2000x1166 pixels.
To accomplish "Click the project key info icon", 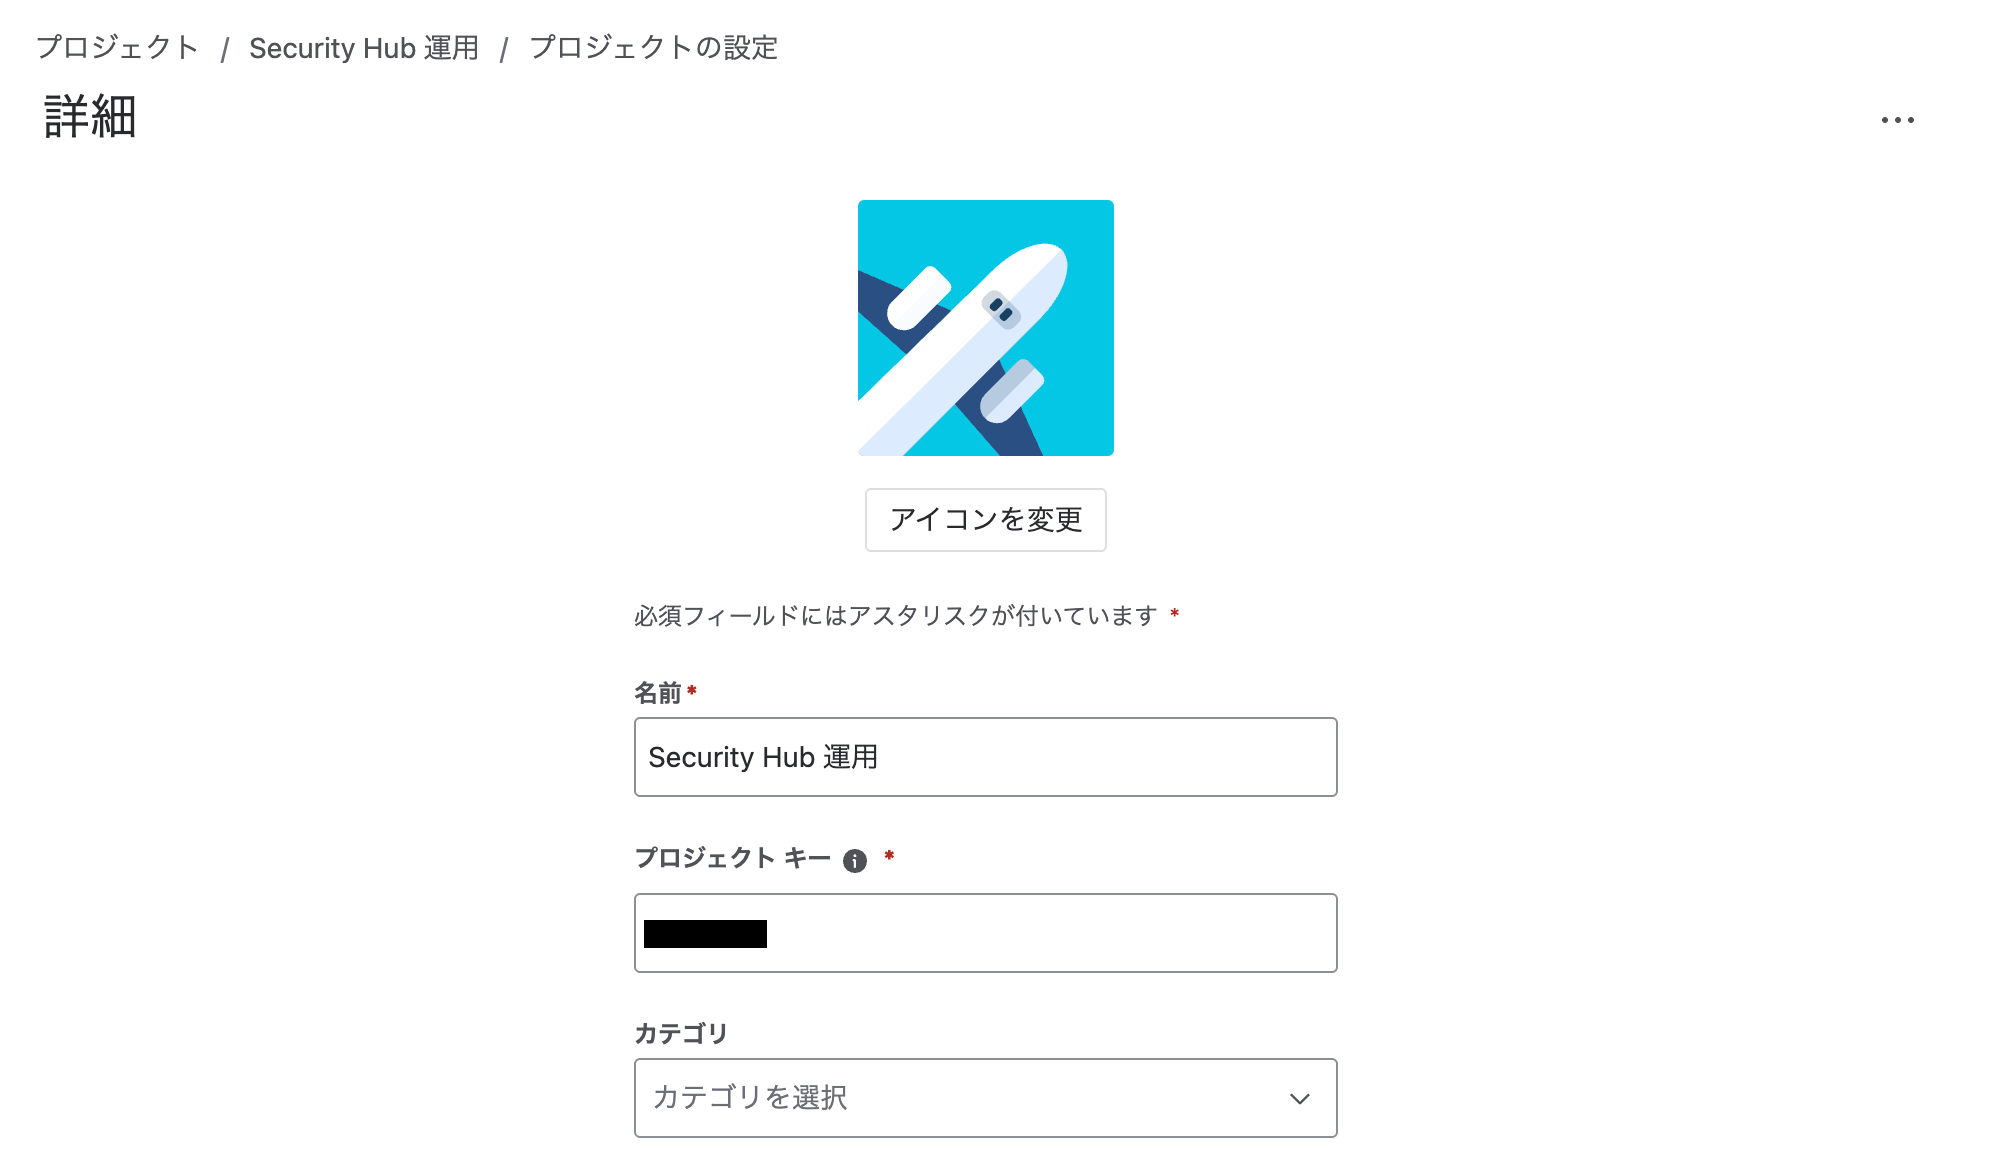I will pyautogui.click(x=855, y=861).
